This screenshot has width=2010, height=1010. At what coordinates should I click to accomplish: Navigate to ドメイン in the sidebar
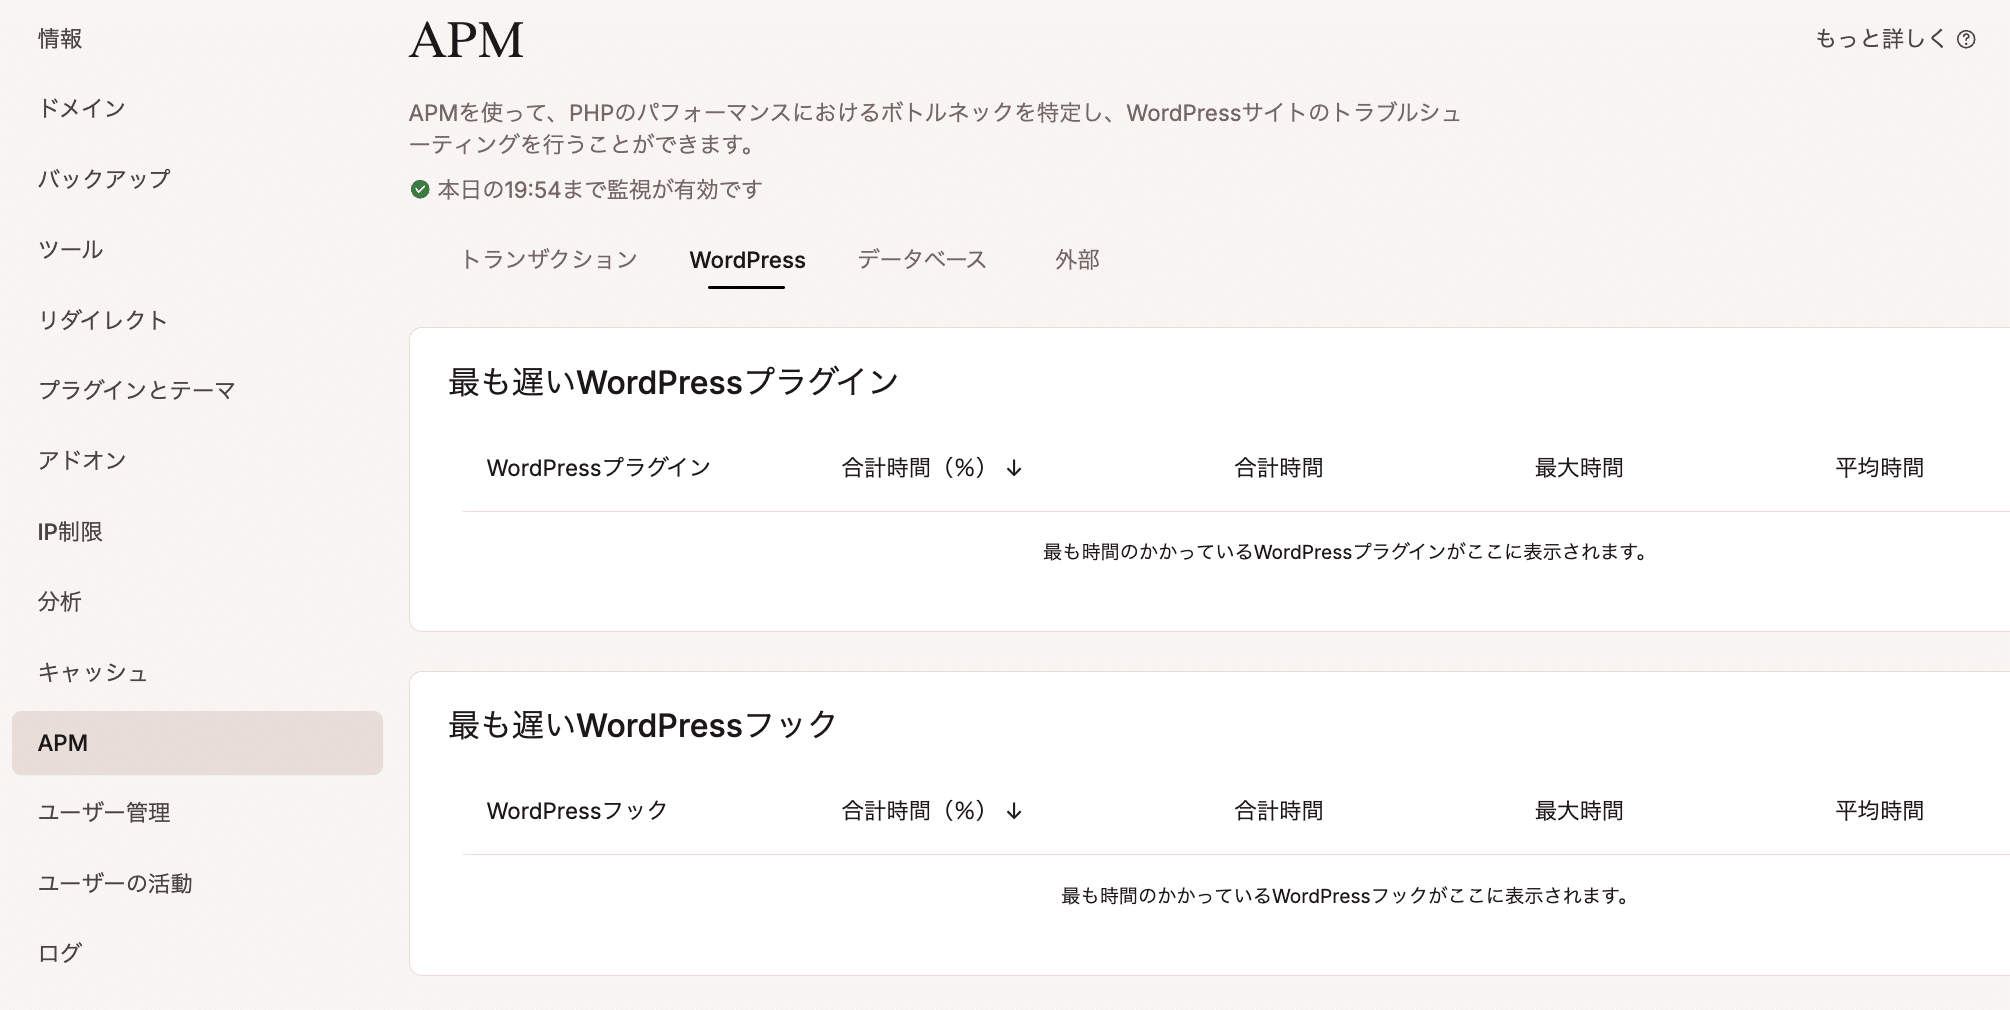tap(80, 109)
